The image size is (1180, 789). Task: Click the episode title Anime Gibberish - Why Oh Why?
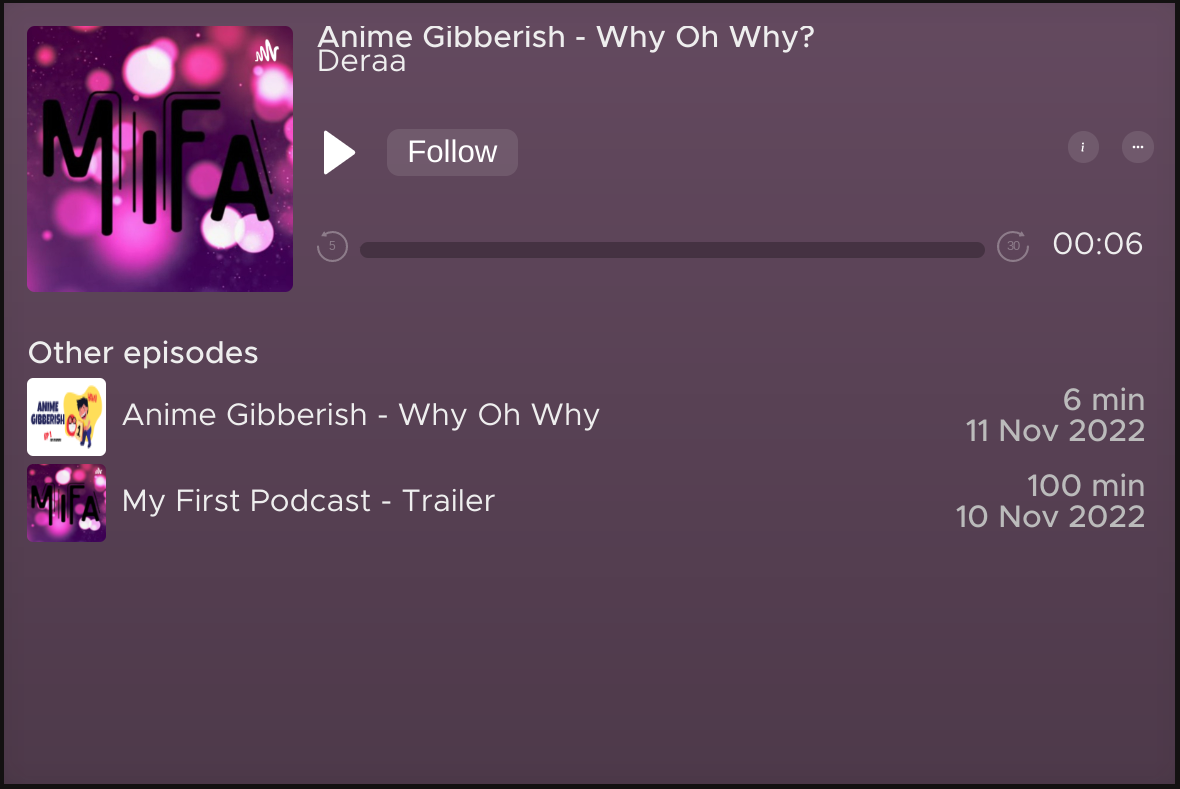point(566,37)
